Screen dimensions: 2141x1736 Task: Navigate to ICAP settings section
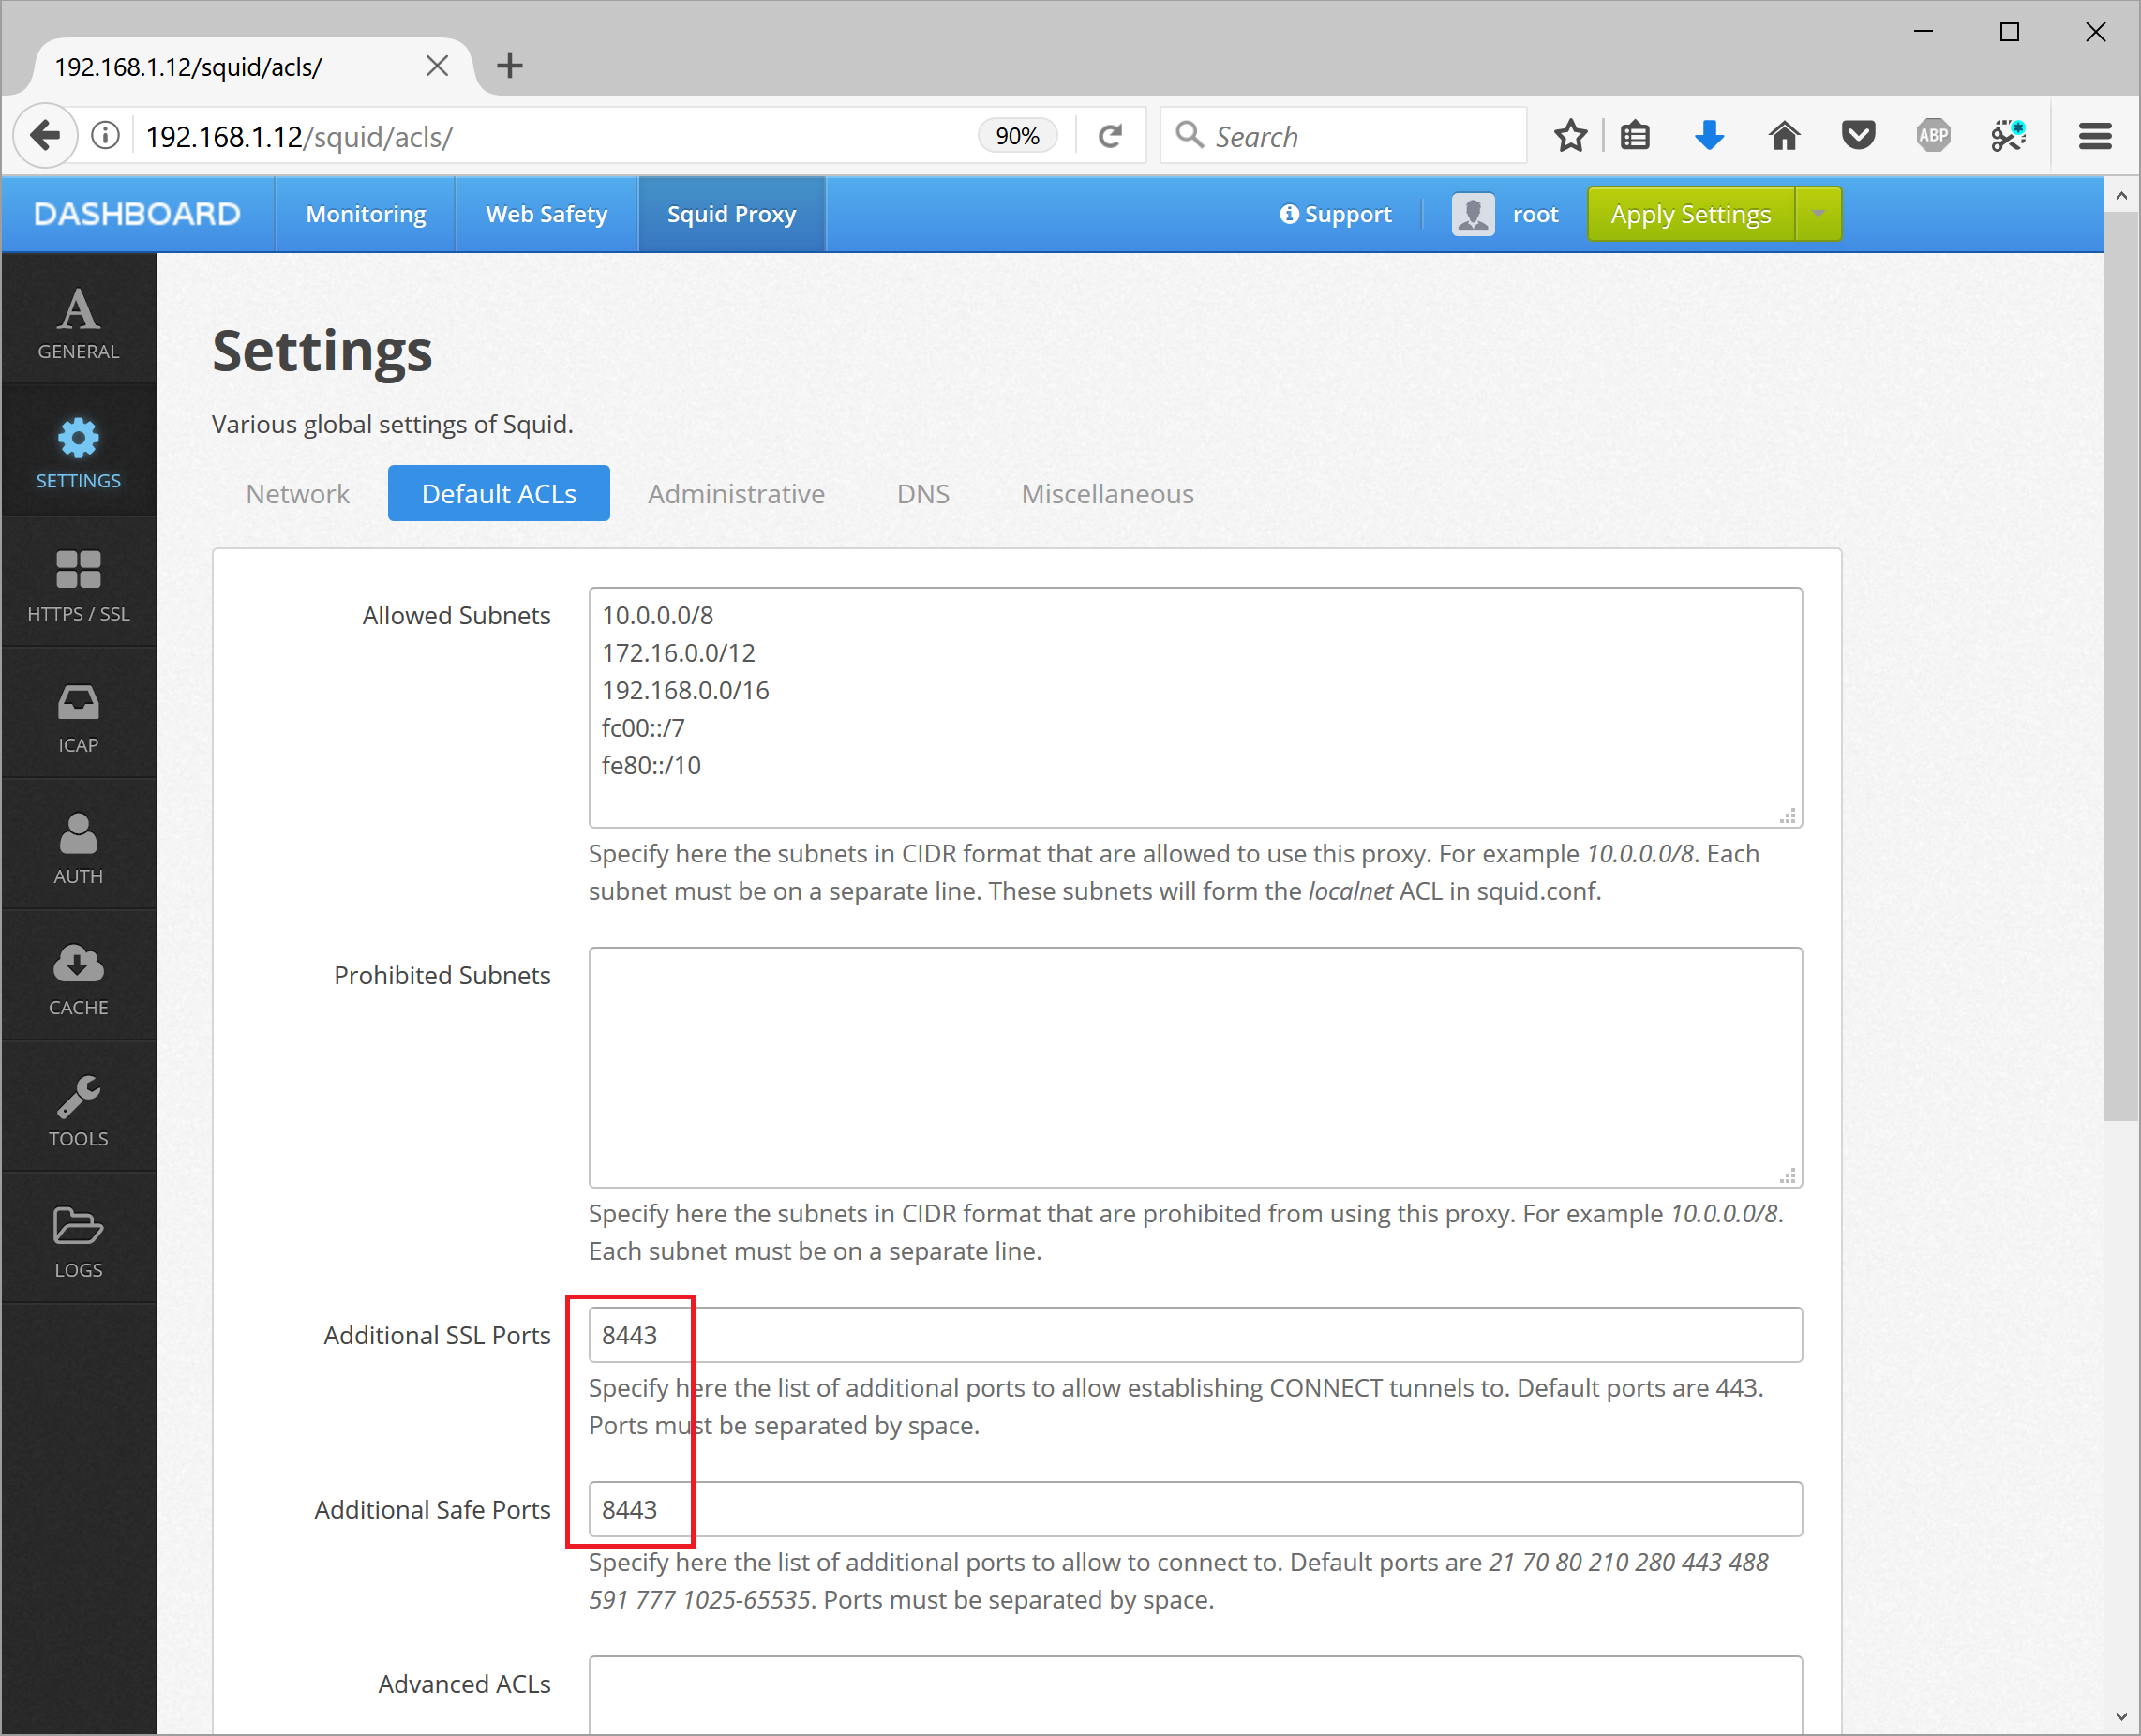[x=78, y=717]
